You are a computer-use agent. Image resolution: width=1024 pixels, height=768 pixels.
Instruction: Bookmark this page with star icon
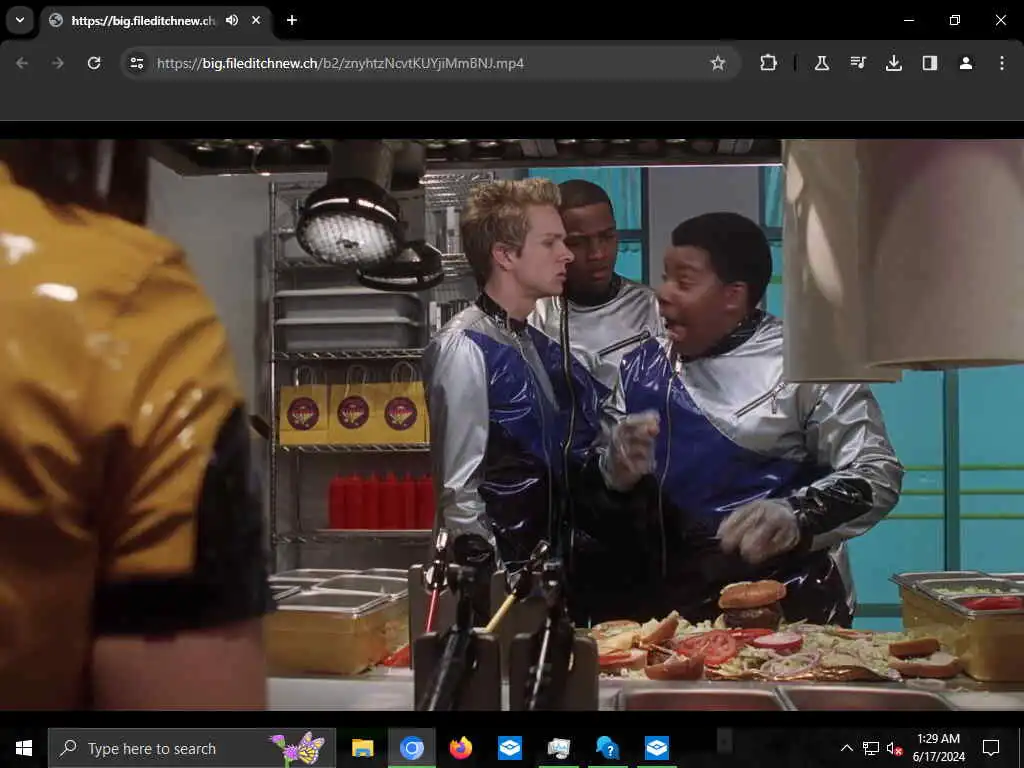[718, 63]
